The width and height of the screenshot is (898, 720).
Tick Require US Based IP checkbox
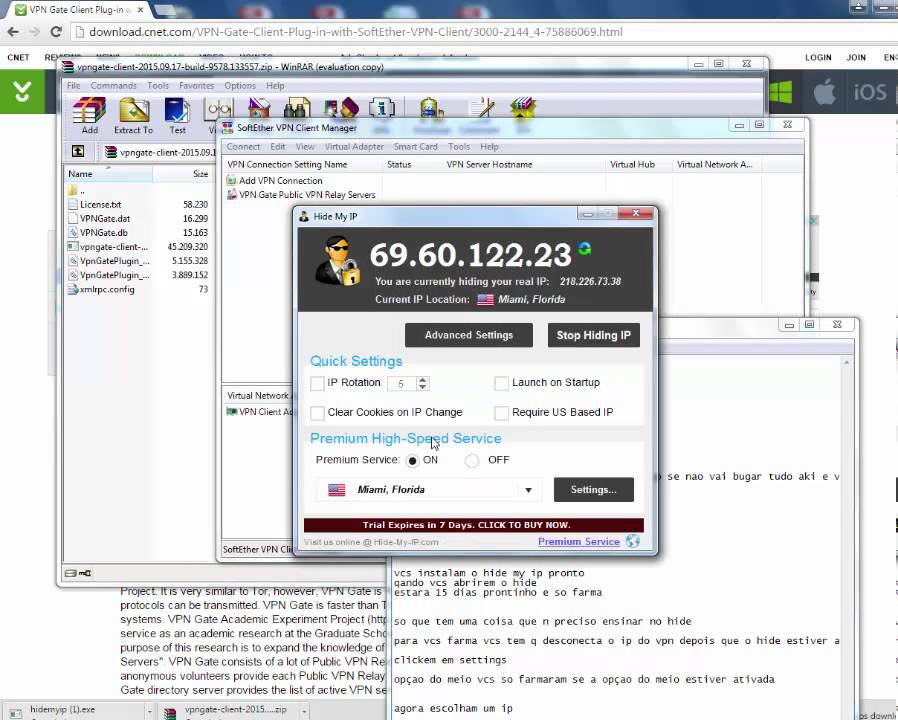(x=501, y=412)
